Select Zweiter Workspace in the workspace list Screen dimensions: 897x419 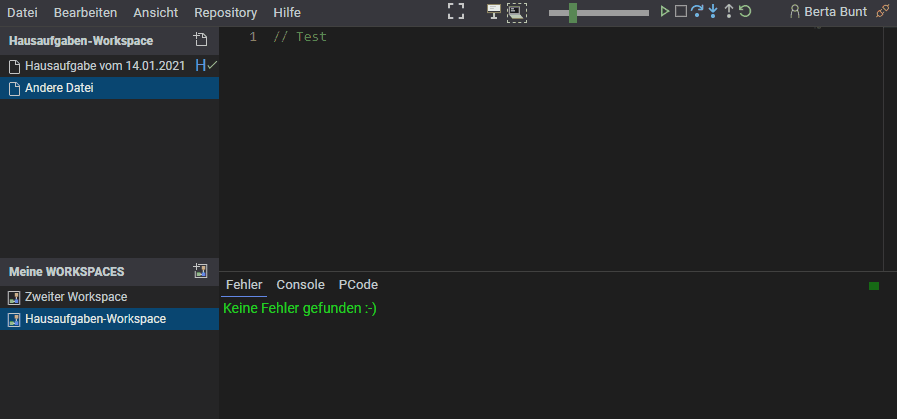(76, 297)
